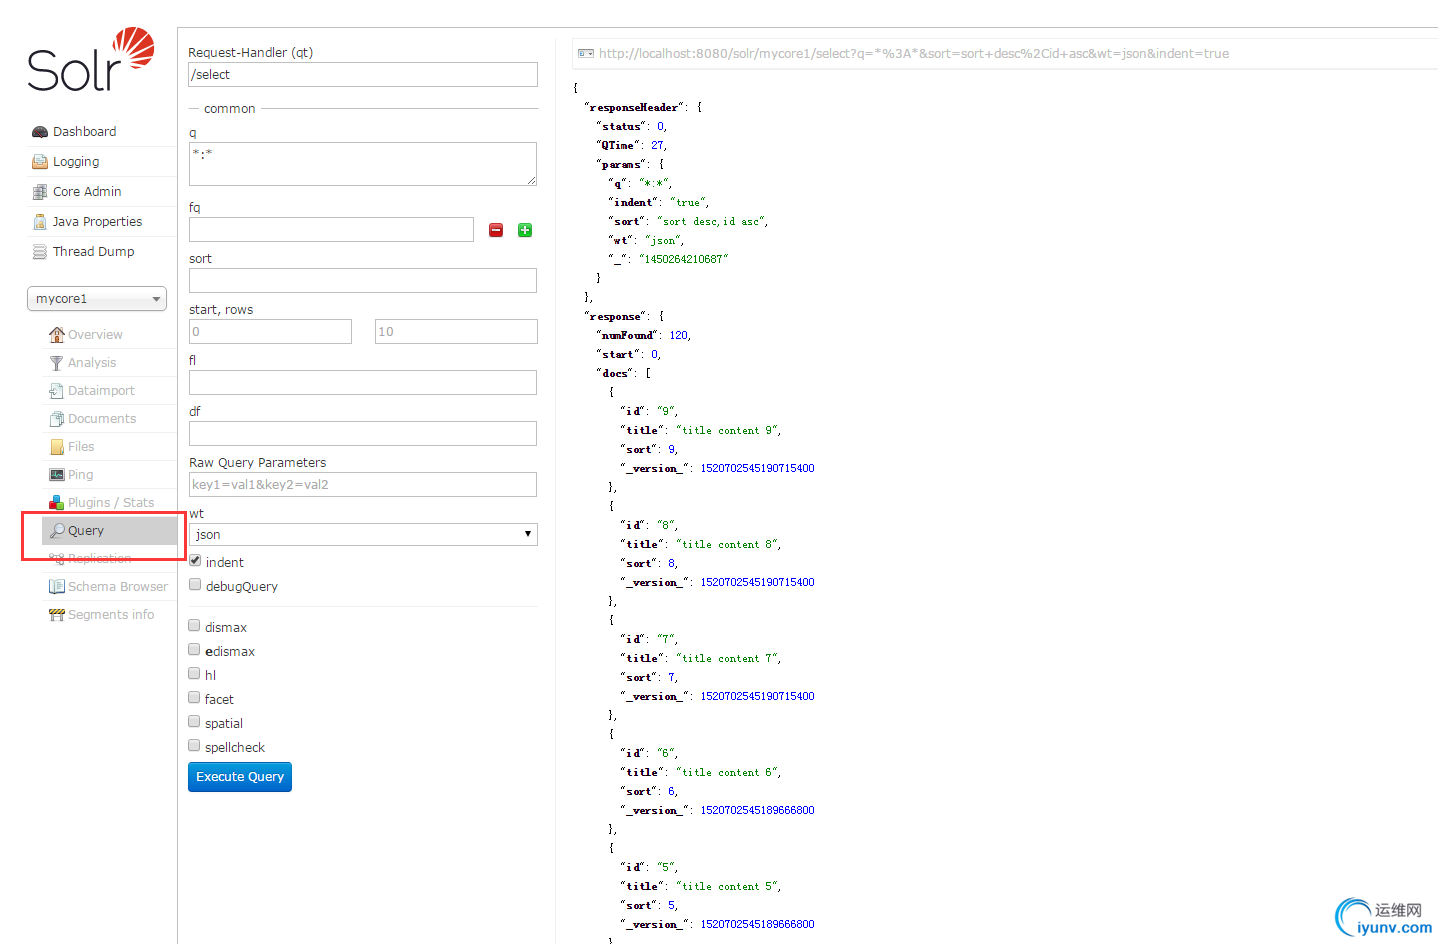The height and width of the screenshot is (944, 1438).
Task: Click the Java Properties icon
Action: [x=40, y=222]
